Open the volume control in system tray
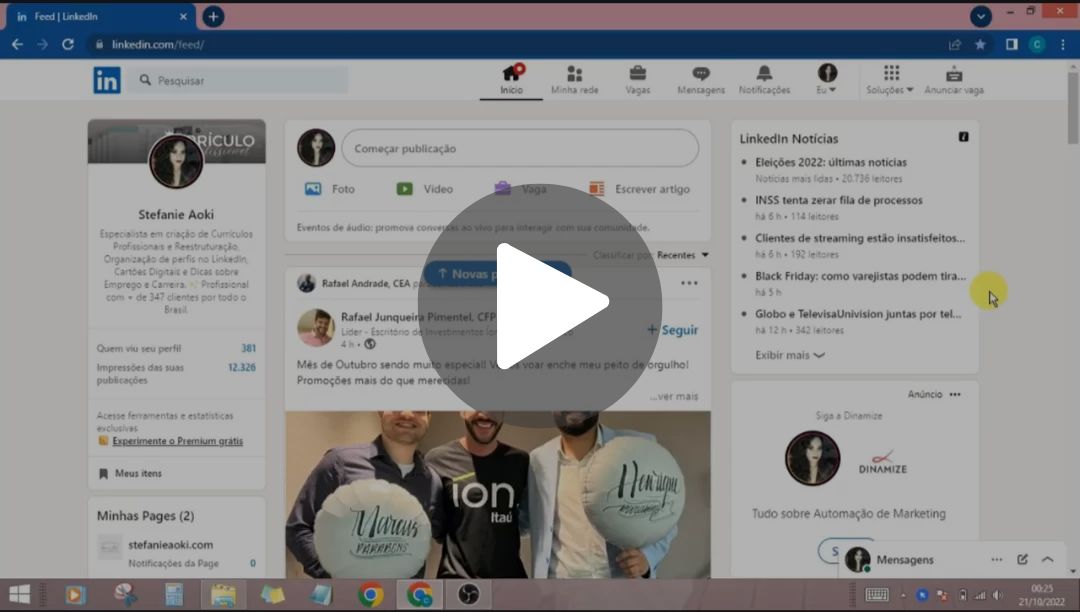Viewport: 1080px width, 612px height. pos(997,595)
